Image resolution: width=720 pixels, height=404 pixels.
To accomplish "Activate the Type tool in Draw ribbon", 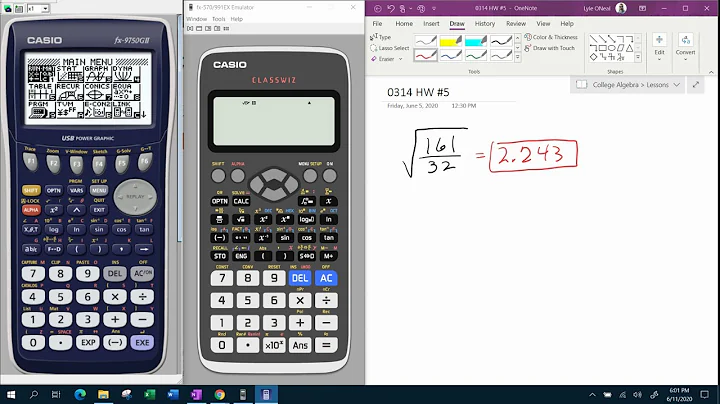I will 381,37.
